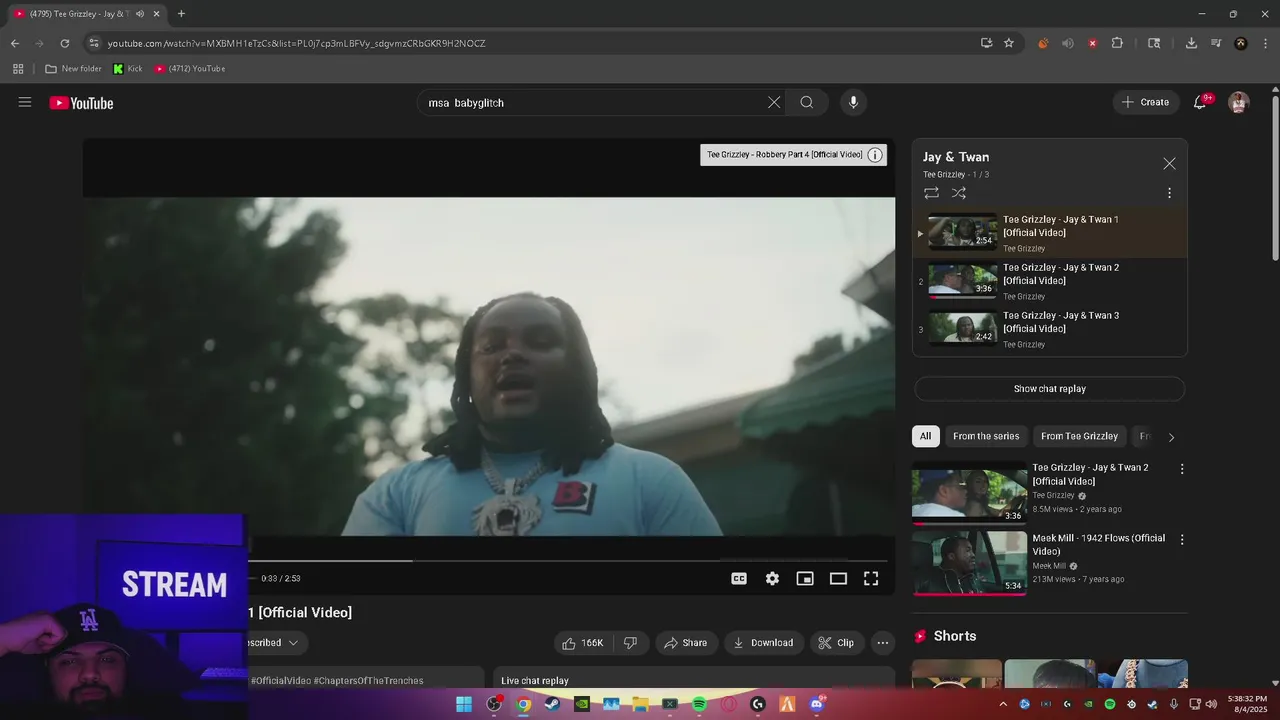Mute the tab via speaker icon
1280x720 pixels.
[x=140, y=14]
